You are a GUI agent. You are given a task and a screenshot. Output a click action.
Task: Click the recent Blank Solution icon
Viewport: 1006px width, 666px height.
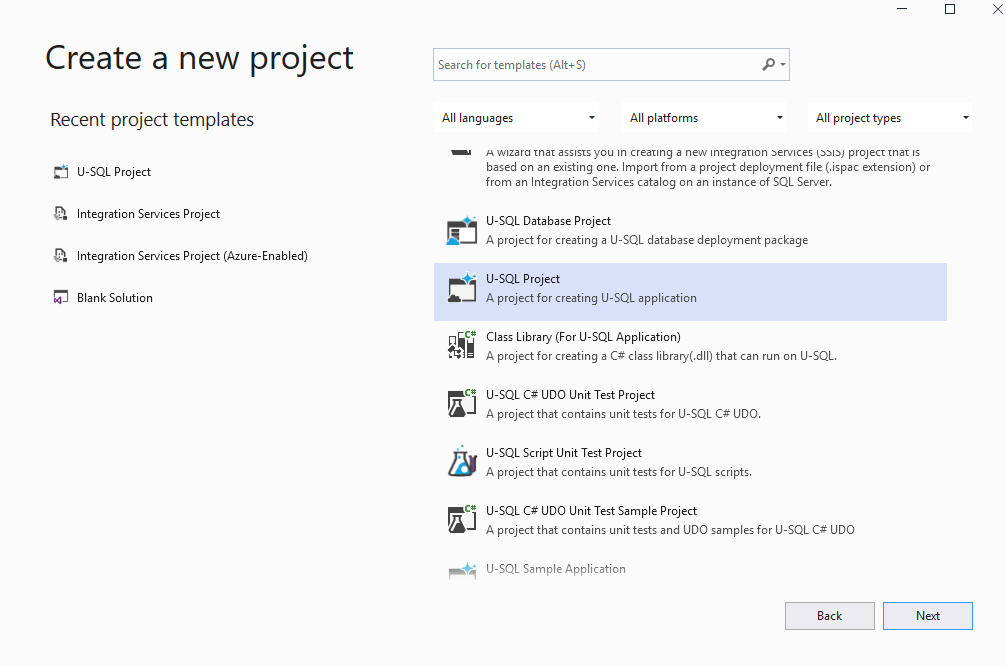pos(61,298)
